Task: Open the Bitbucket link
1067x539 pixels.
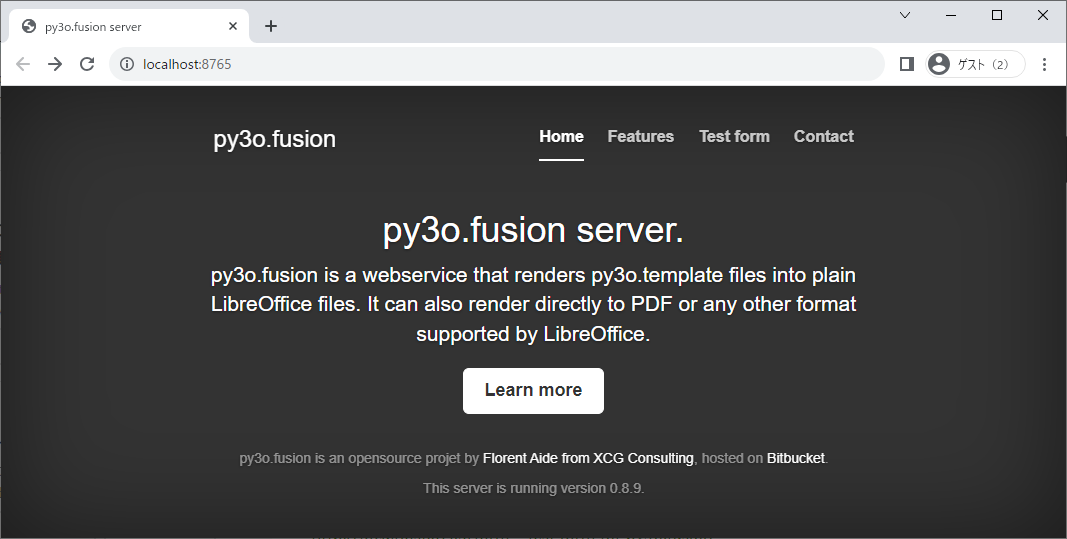Action: click(x=795, y=458)
